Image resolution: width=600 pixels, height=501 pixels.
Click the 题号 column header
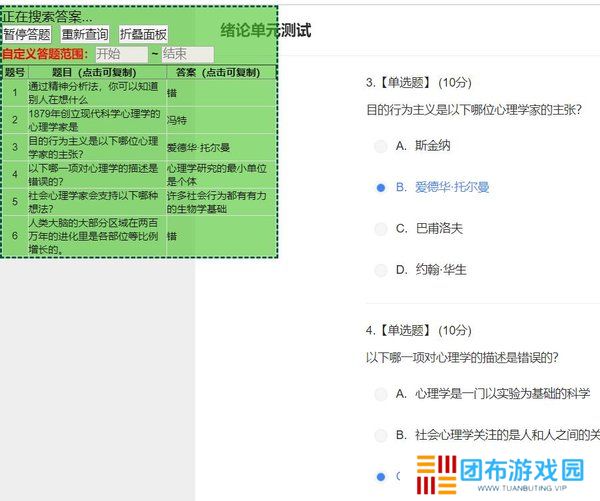15,72
